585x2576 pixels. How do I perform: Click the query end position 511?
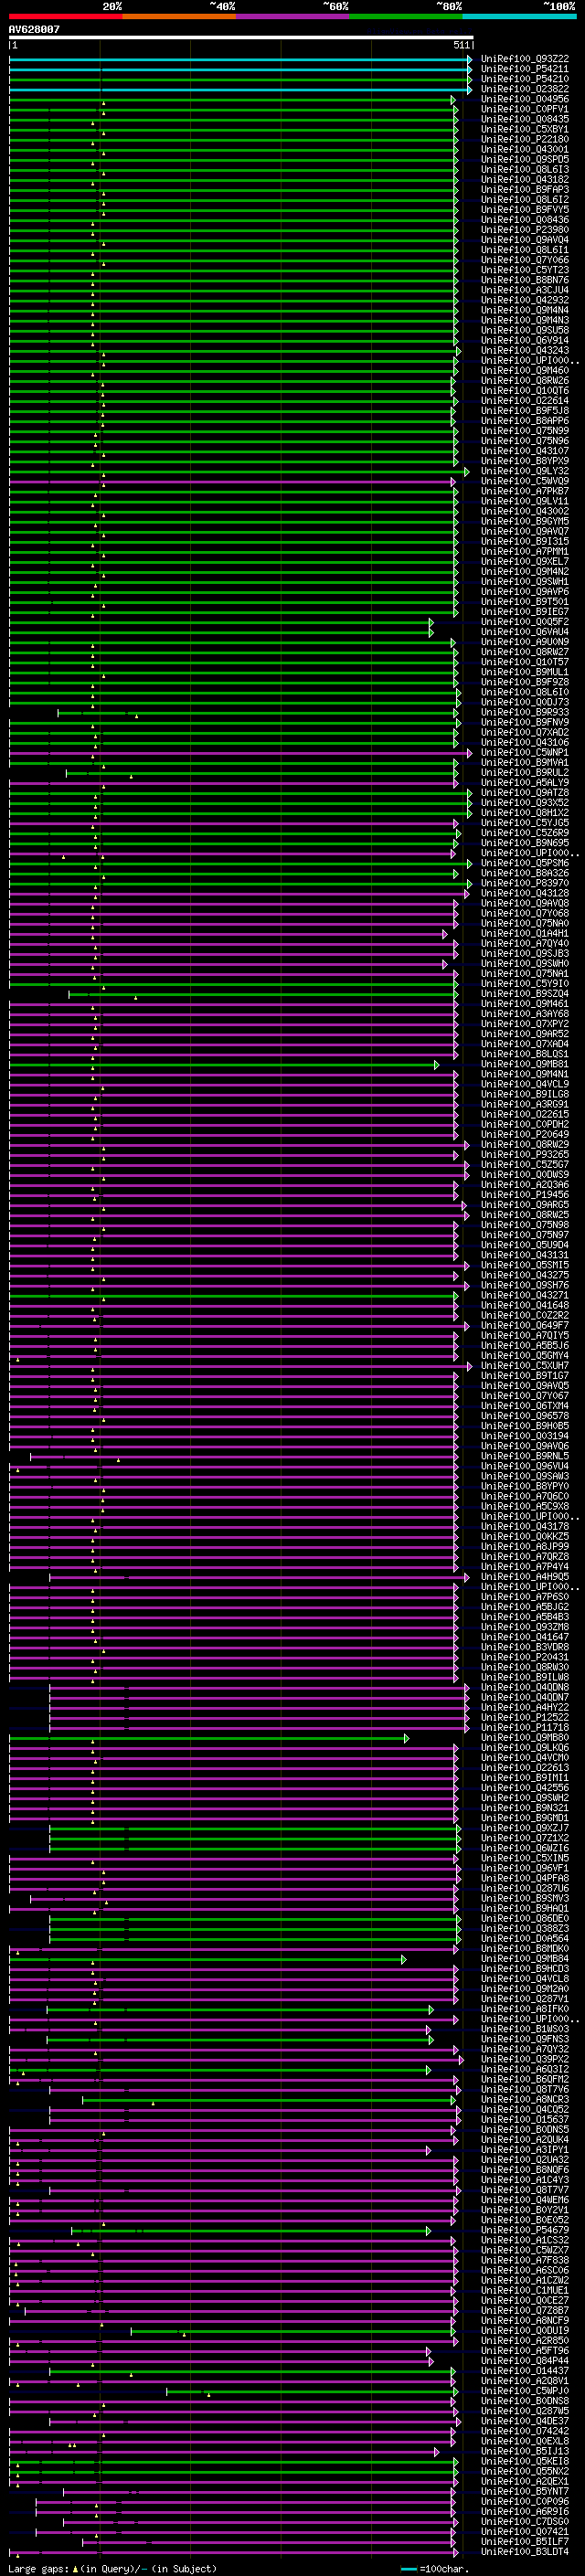461,46
